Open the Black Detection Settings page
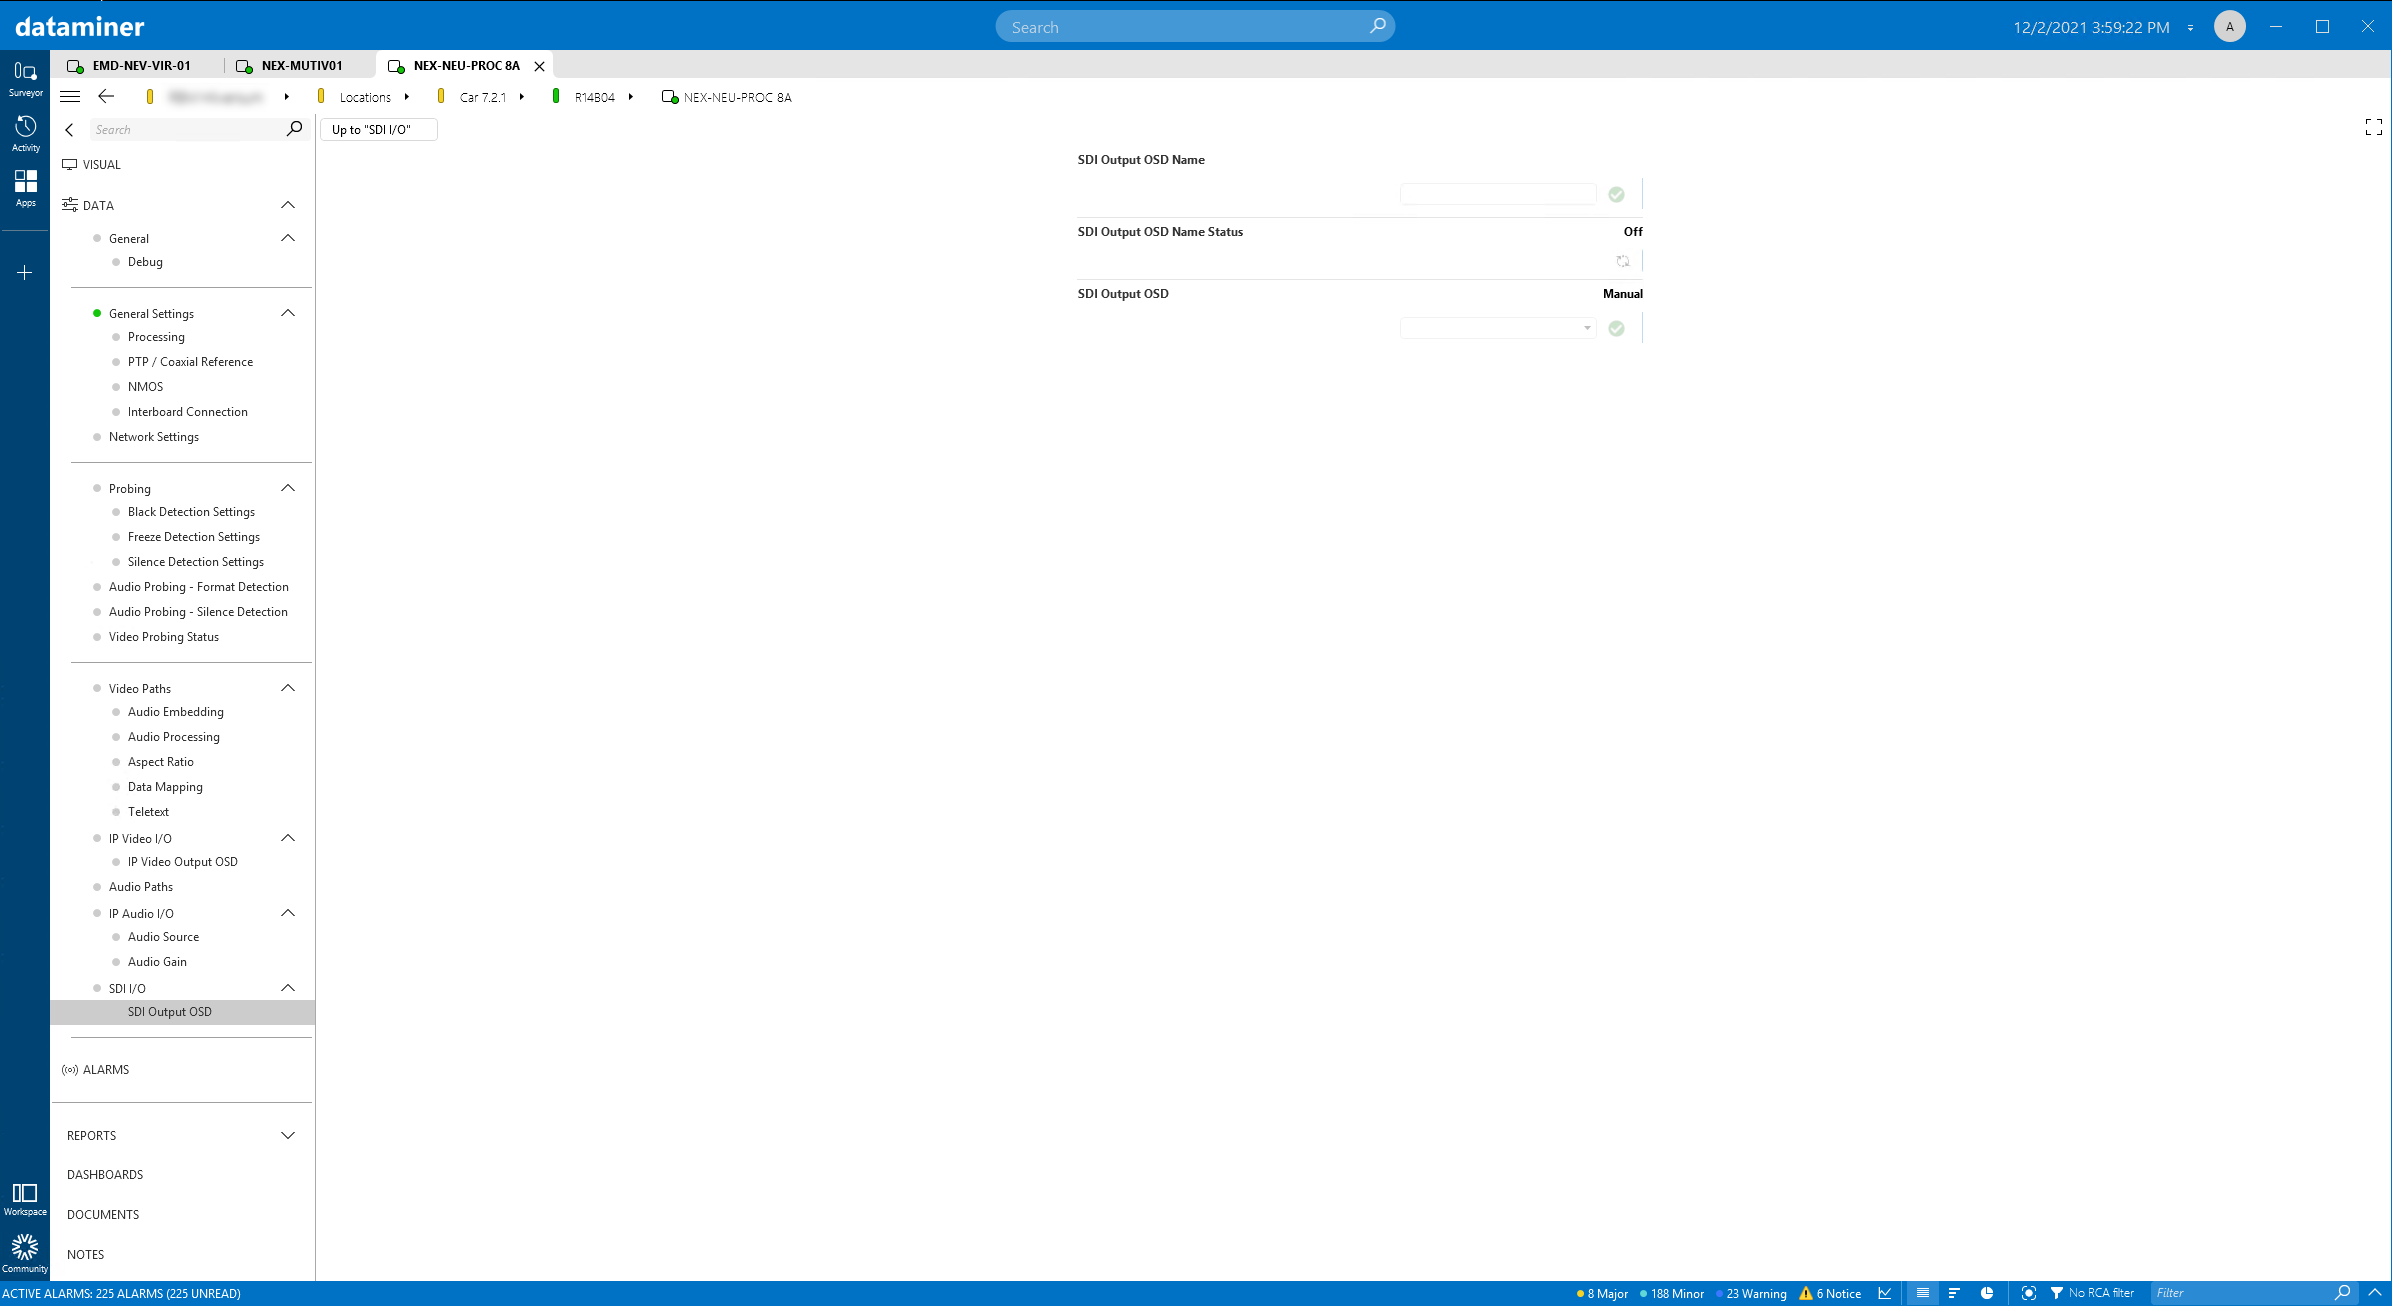Screen dimensions: 2392x1306 point(191,512)
